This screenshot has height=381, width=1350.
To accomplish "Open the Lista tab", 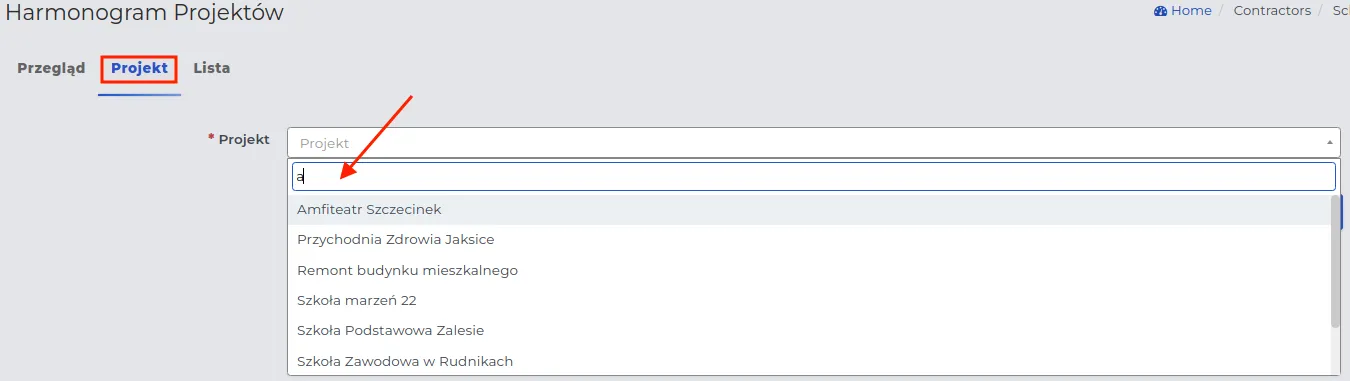I will click(x=212, y=68).
